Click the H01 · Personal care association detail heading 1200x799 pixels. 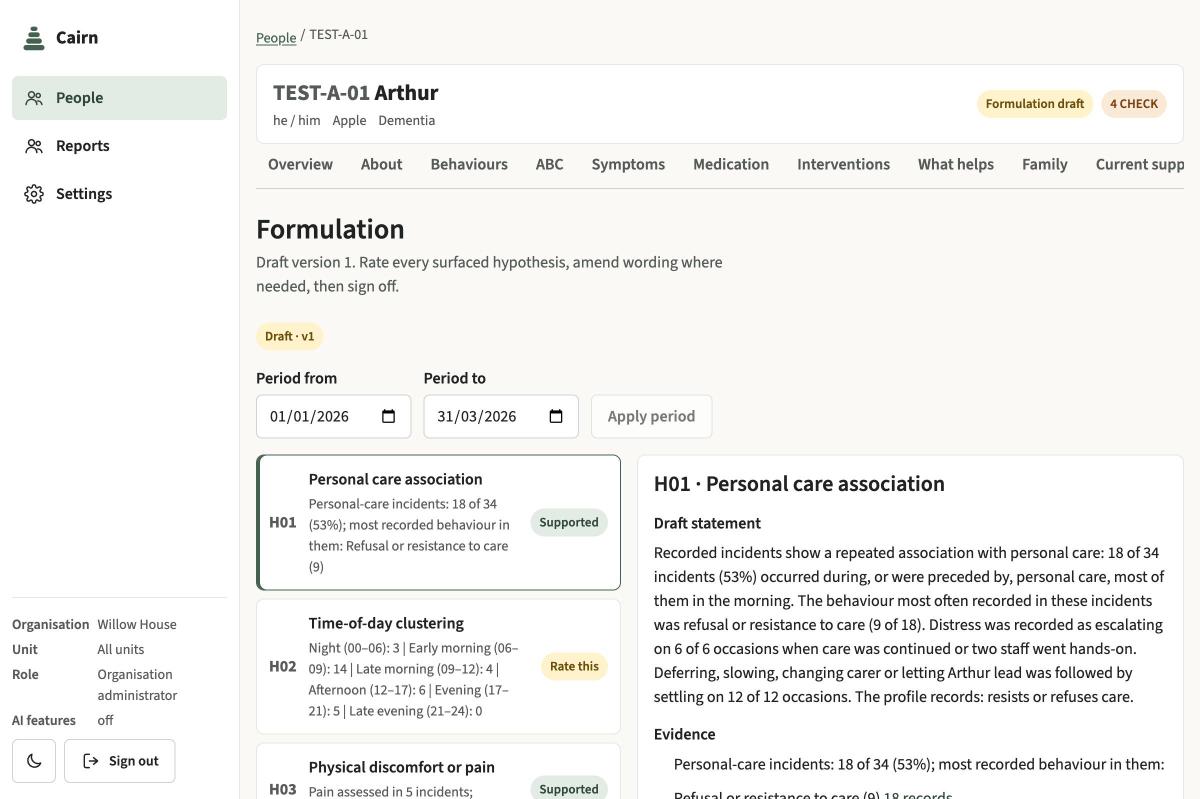[x=799, y=484]
